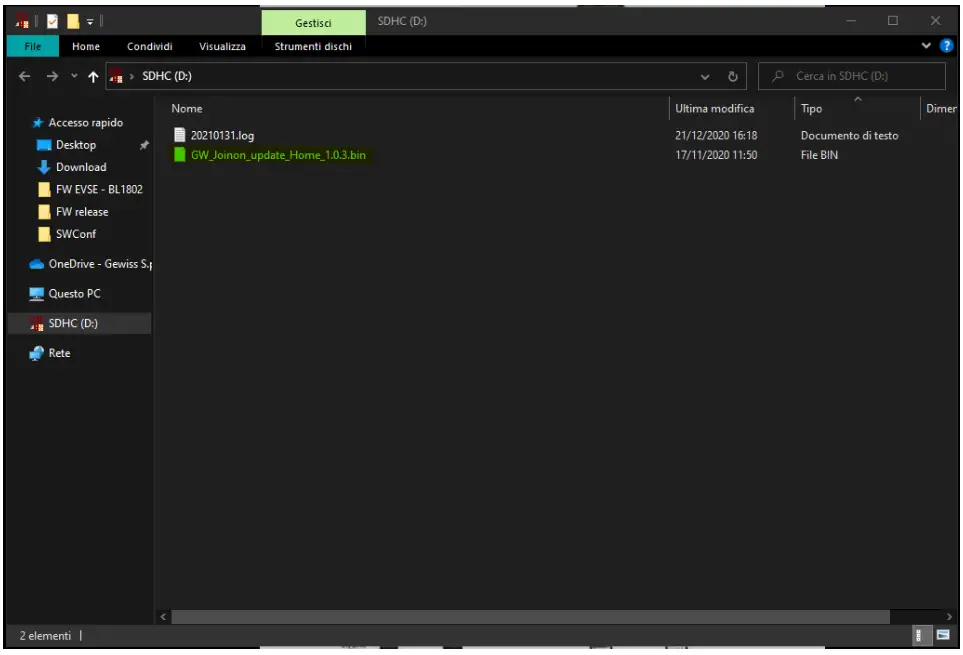Open the Quick Access Toolbar customize dropdown
The height and width of the screenshot is (655, 963).
tap(90, 21)
